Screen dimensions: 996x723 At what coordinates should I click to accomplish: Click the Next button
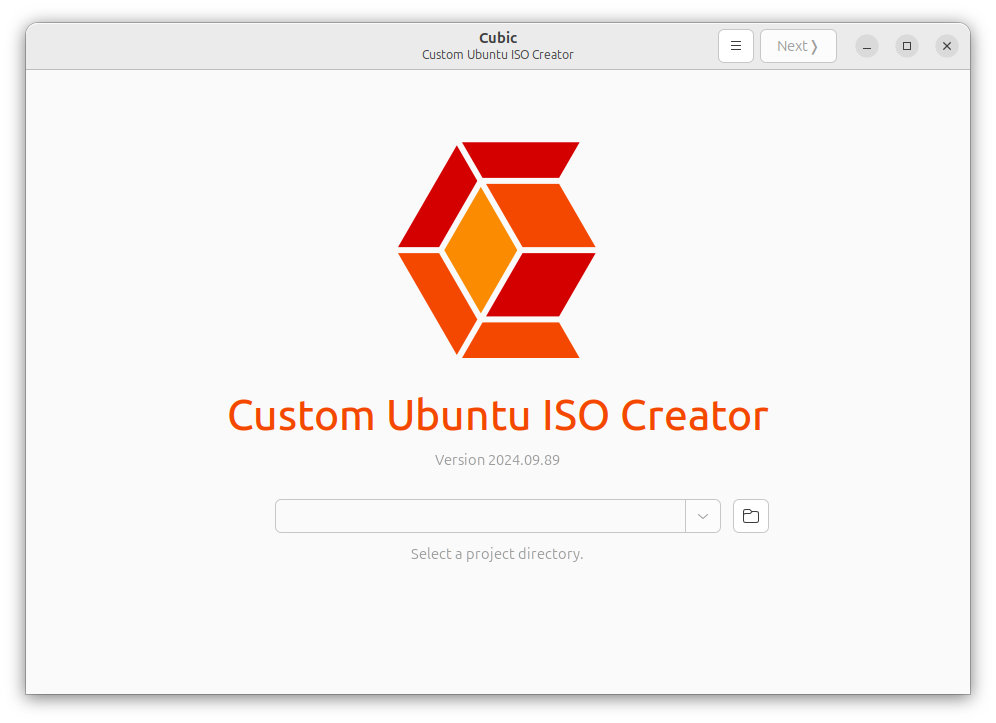(x=798, y=46)
